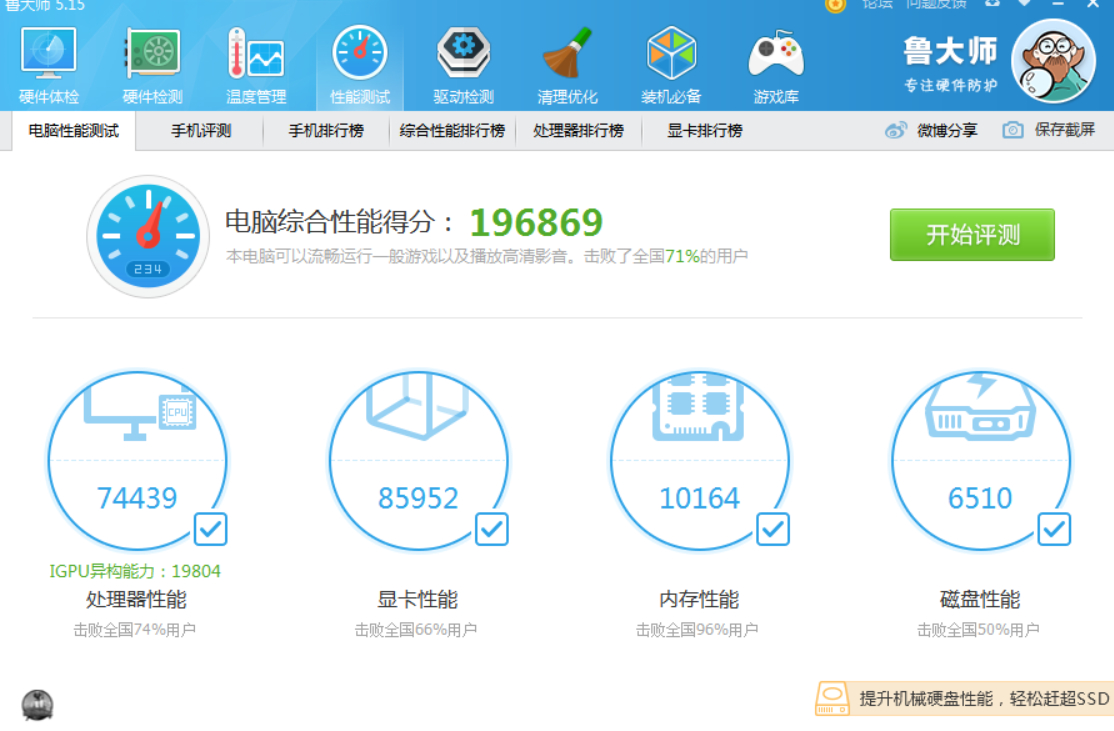Click the memory score 10164
Image resolution: width=1114 pixels, height=731 pixels.
(700, 498)
